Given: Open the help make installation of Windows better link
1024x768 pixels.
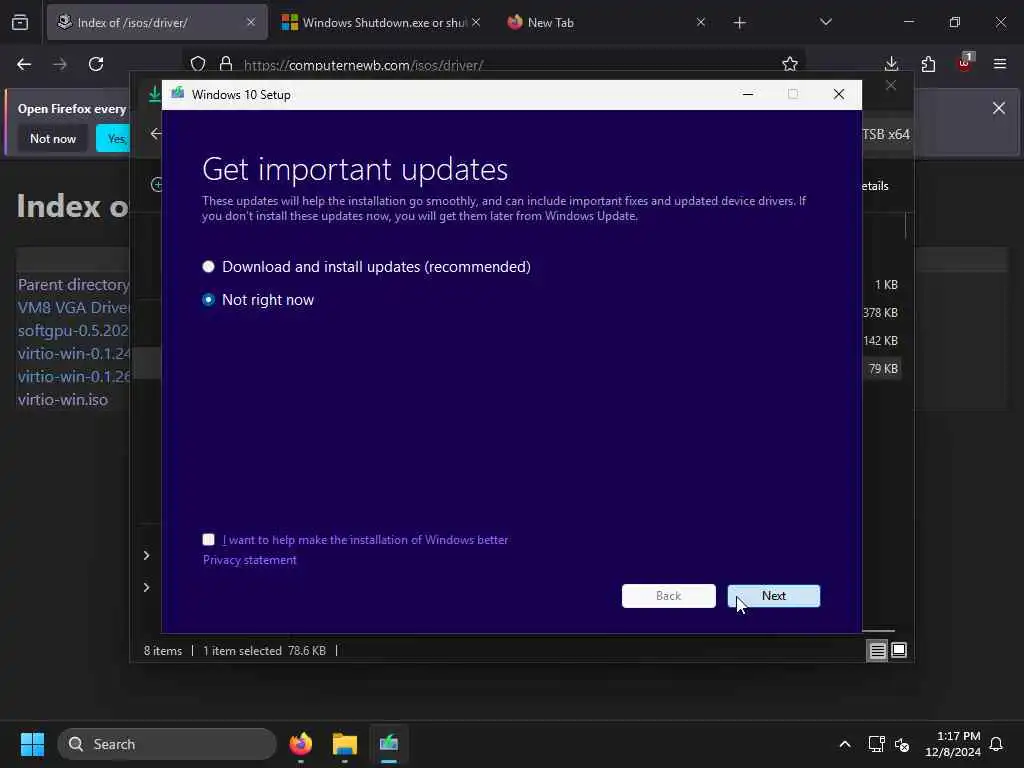Looking at the screenshot, I should click(x=365, y=540).
